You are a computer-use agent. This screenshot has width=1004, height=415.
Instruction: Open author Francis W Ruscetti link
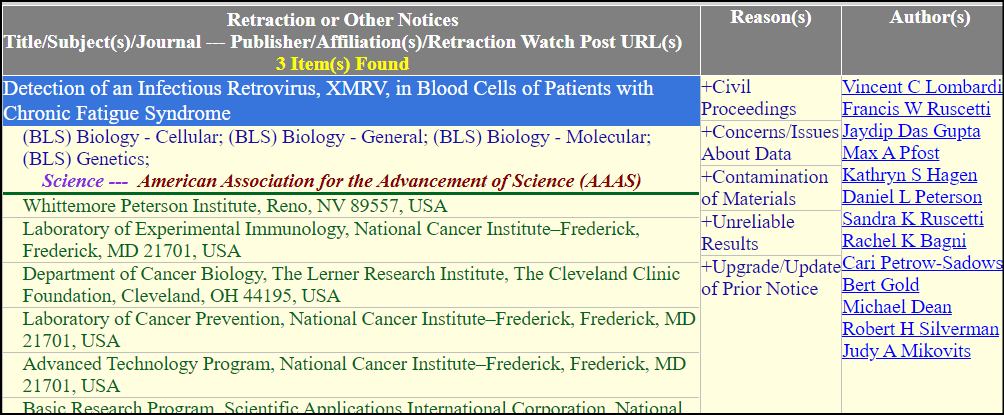[x=916, y=109]
